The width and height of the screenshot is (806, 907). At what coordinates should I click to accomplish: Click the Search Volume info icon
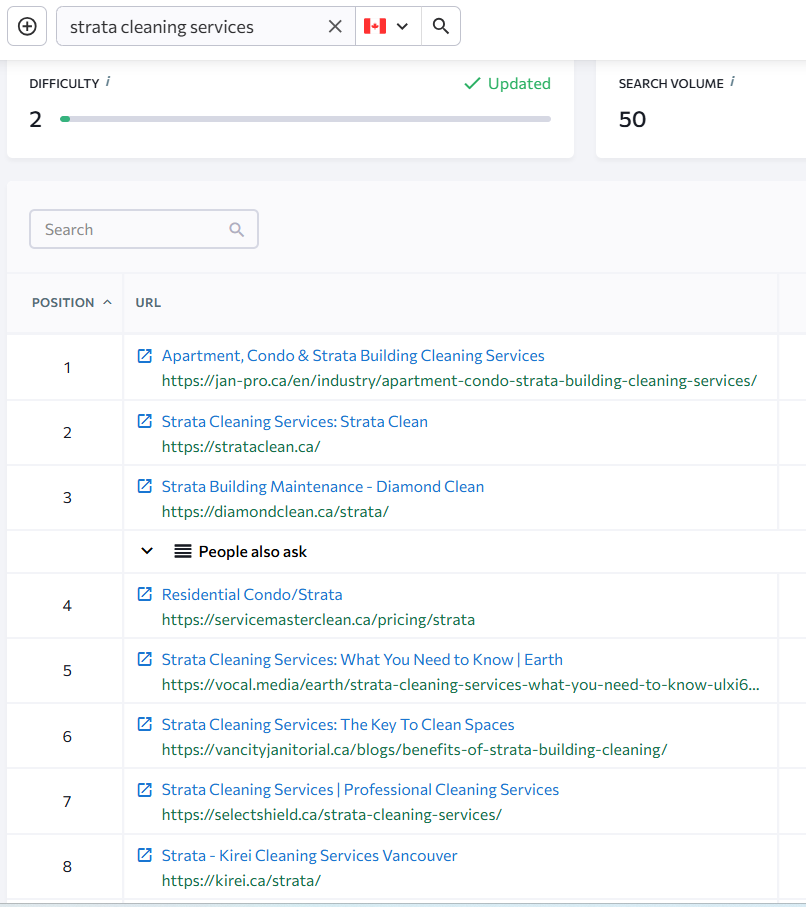pyautogui.click(x=732, y=82)
